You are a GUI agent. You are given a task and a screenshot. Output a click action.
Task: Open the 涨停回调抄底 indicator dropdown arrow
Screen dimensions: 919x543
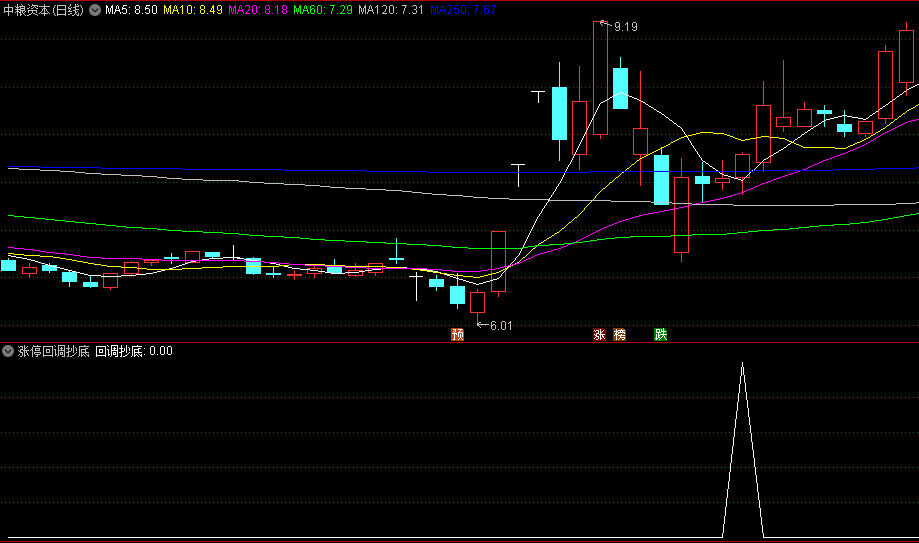tap(8, 351)
